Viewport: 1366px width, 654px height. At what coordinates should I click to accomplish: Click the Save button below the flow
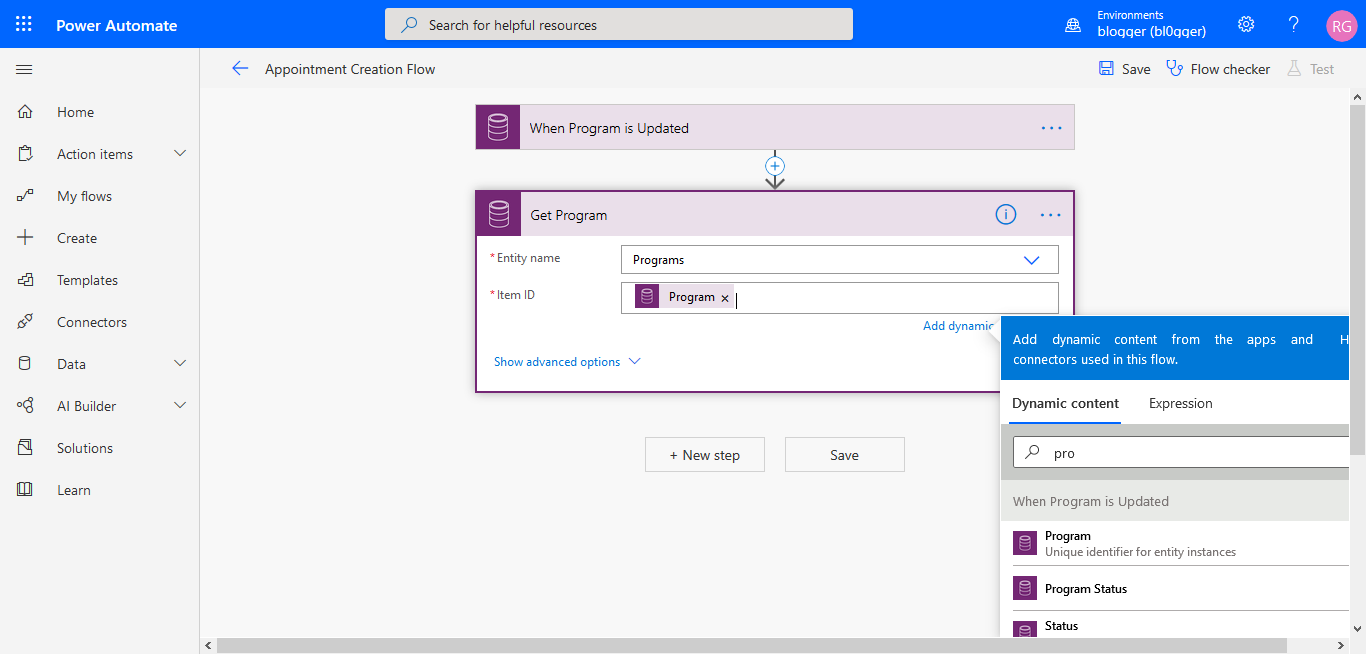[845, 455]
